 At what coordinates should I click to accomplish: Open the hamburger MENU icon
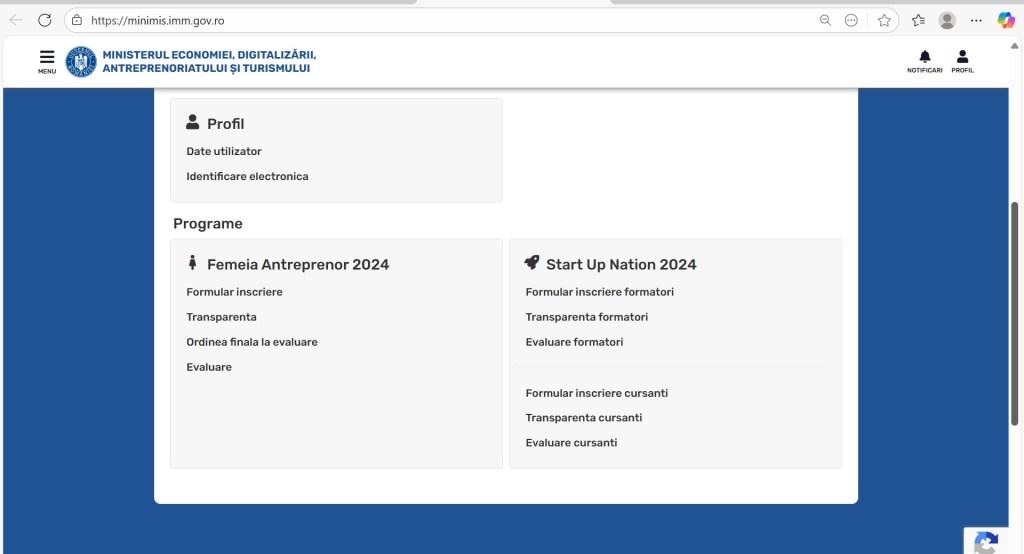(x=47, y=61)
